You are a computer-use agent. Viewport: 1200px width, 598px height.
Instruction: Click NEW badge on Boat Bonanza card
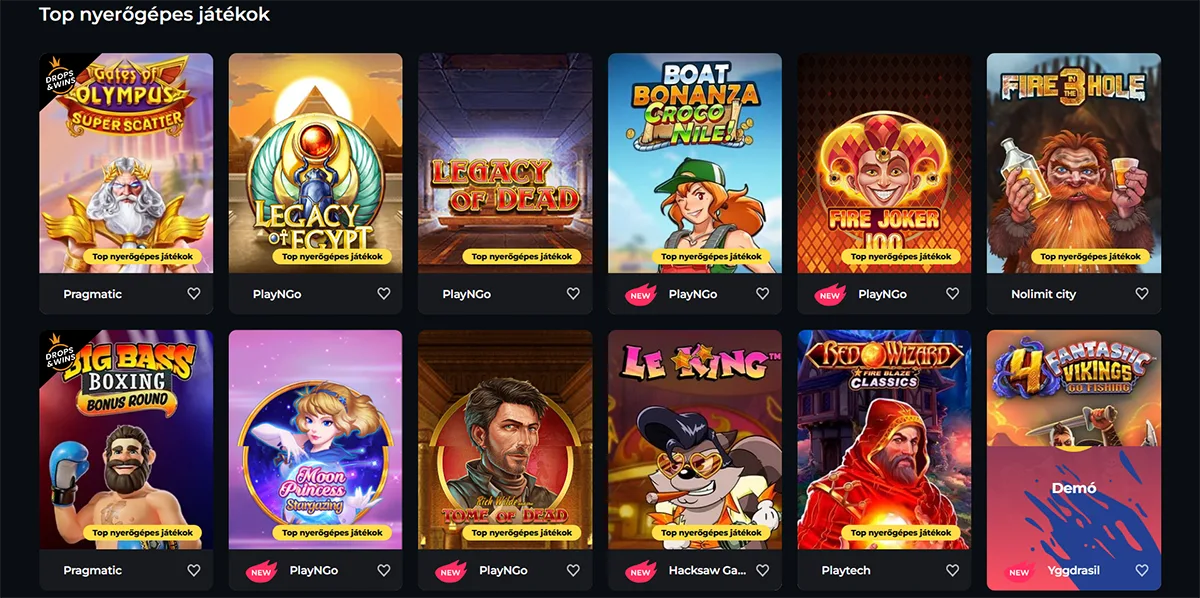640,295
